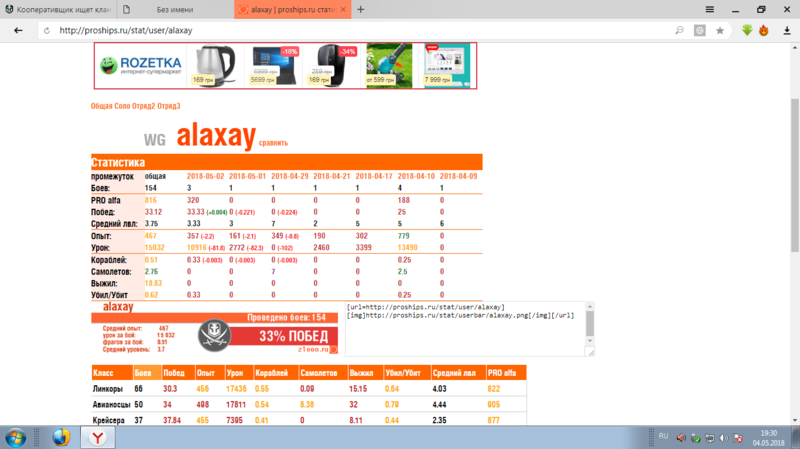Open the 2018-04-10 period column
Image resolution: width=800 pixels, height=449 pixels.
click(416, 176)
